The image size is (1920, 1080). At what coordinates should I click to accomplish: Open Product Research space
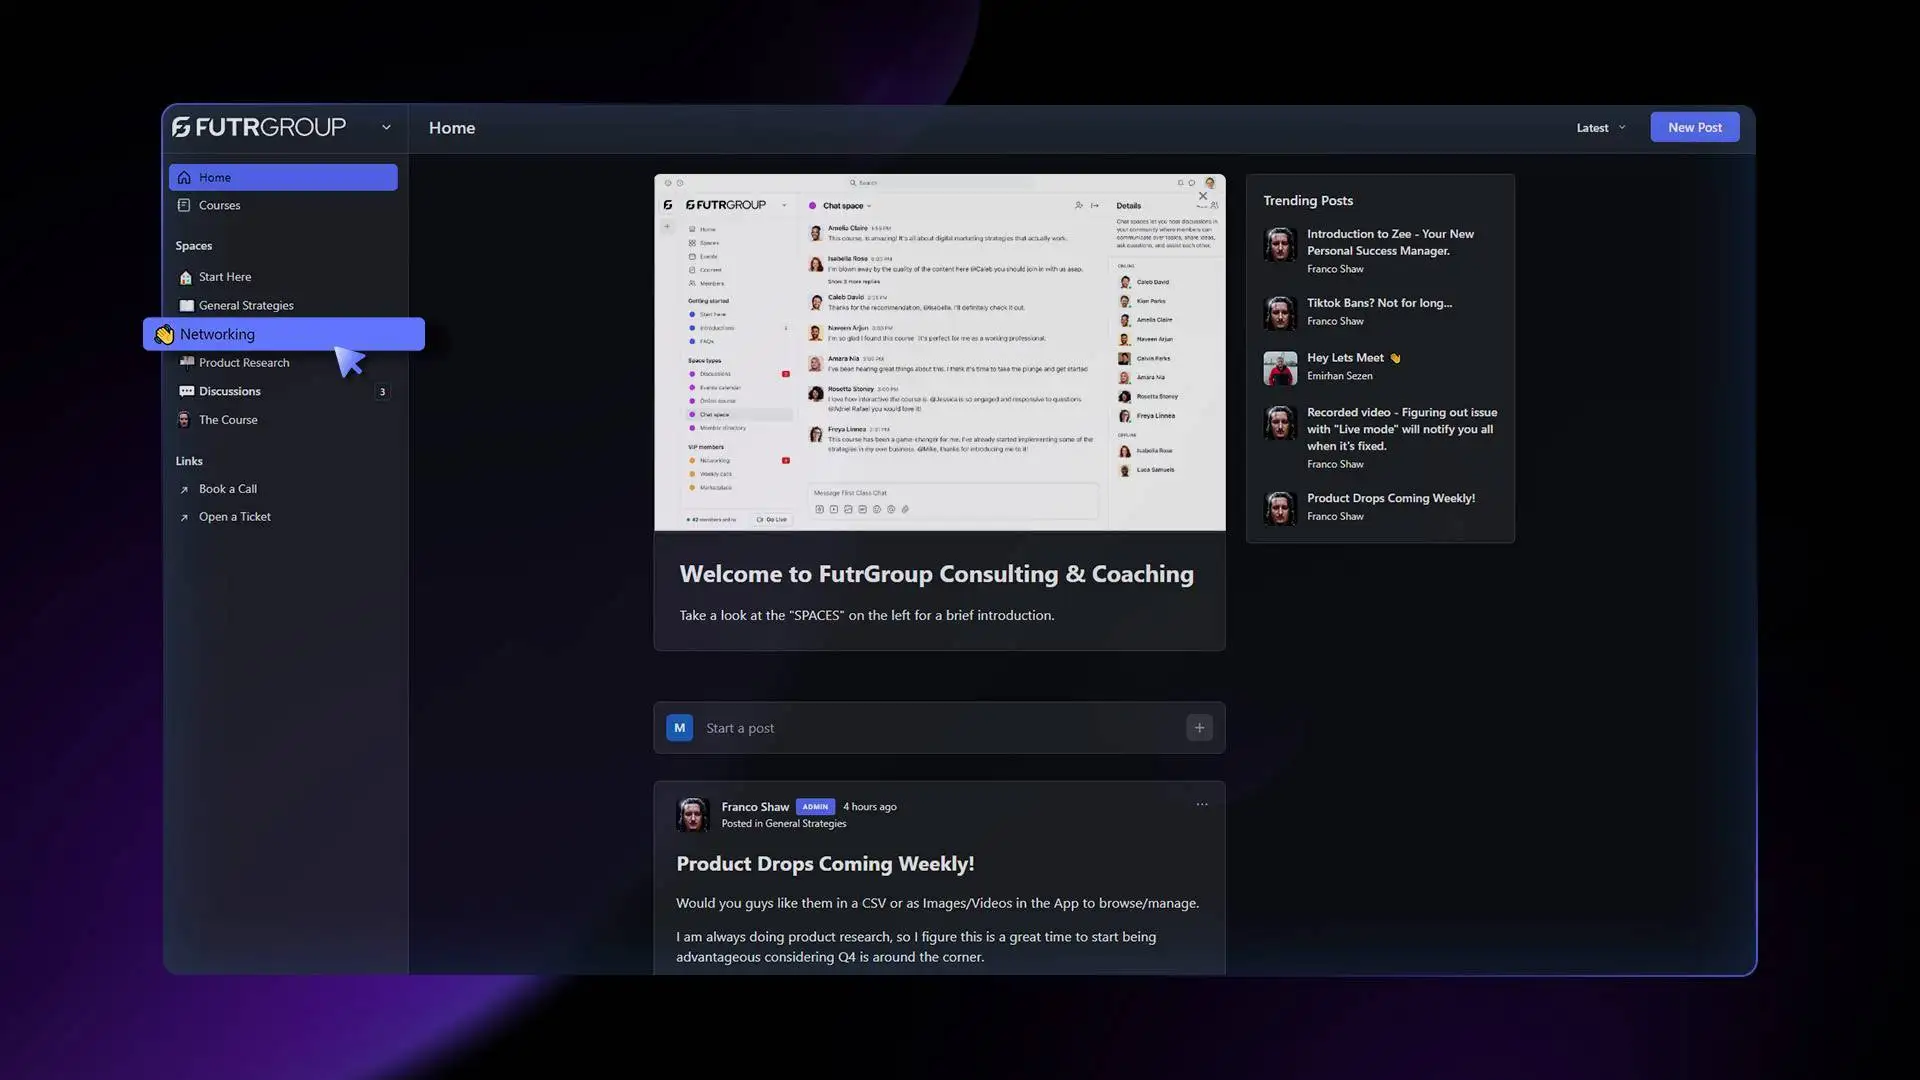(244, 363)
